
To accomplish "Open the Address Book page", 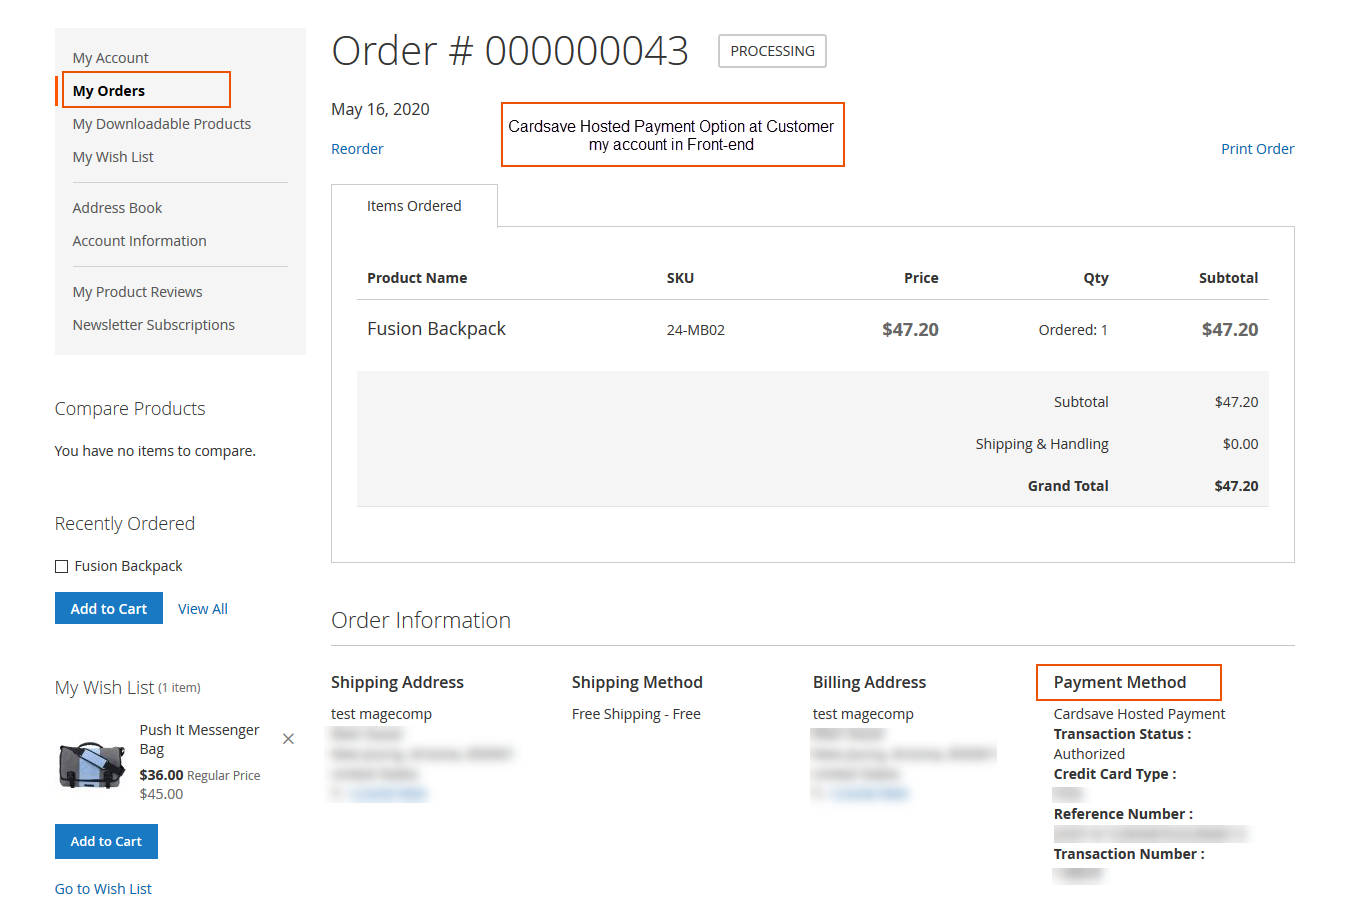I will [117, 207].
